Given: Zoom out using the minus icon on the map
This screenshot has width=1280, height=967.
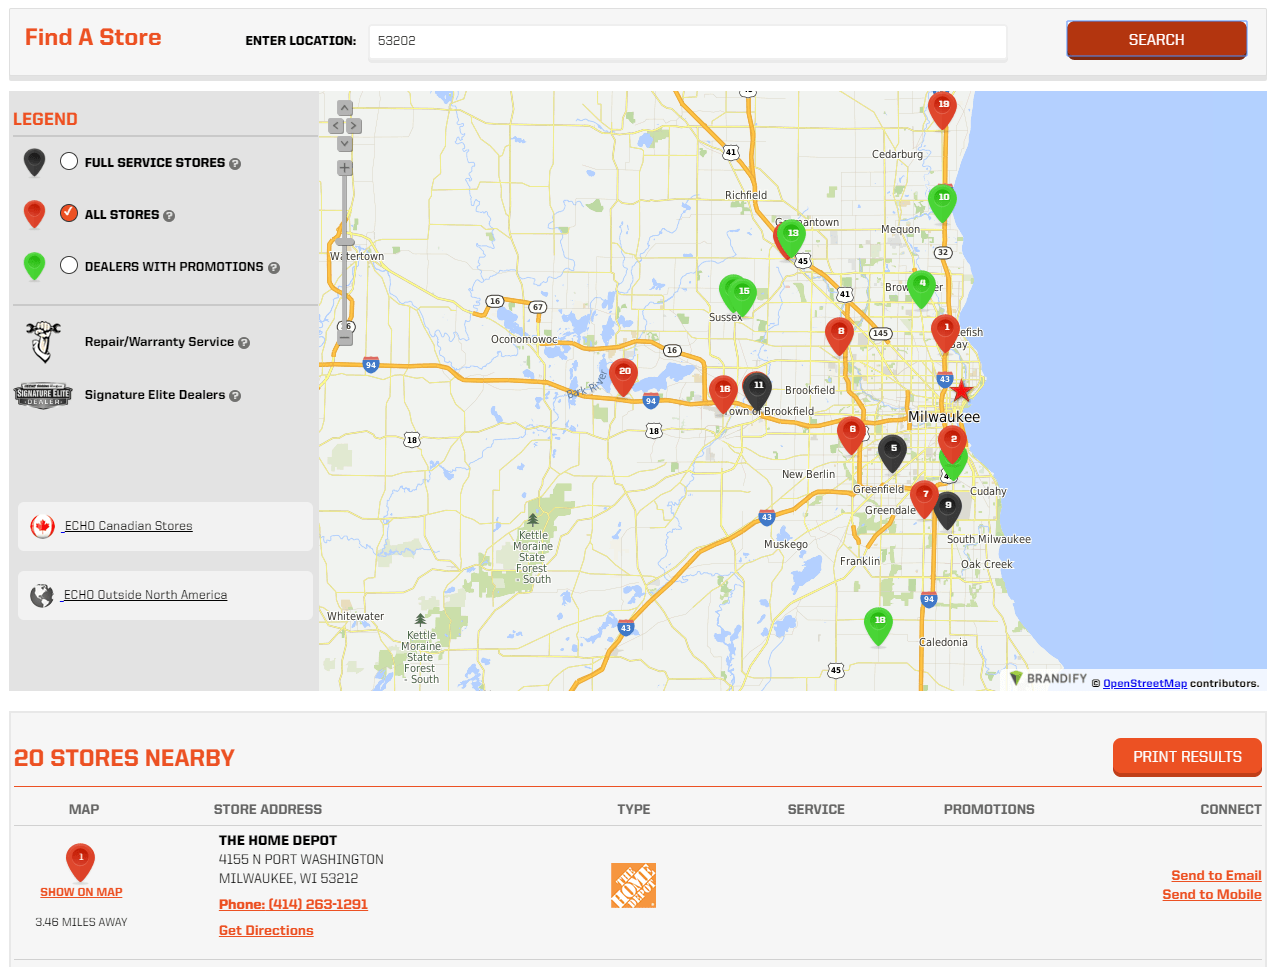Looking at the screenshot, I should 344,338.
